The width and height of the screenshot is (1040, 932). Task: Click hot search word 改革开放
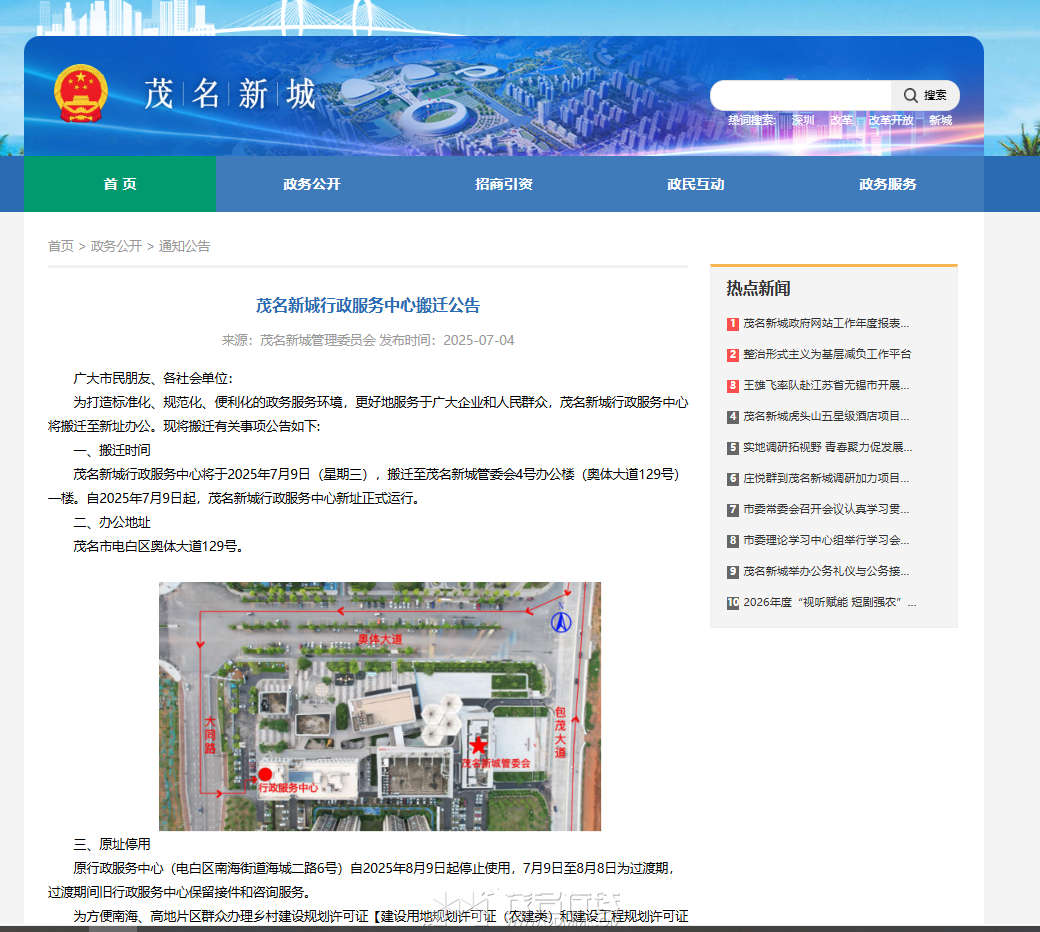coord(891,120)
